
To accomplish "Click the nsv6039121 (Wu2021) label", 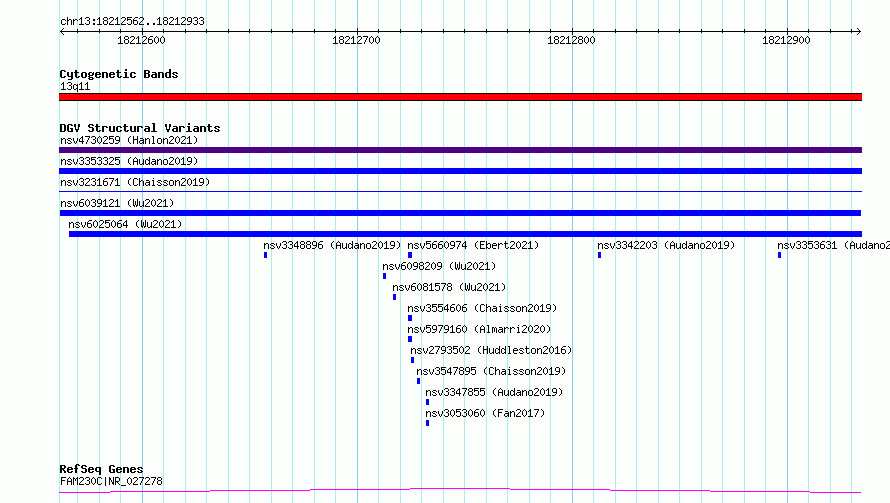I will (117, 203).
